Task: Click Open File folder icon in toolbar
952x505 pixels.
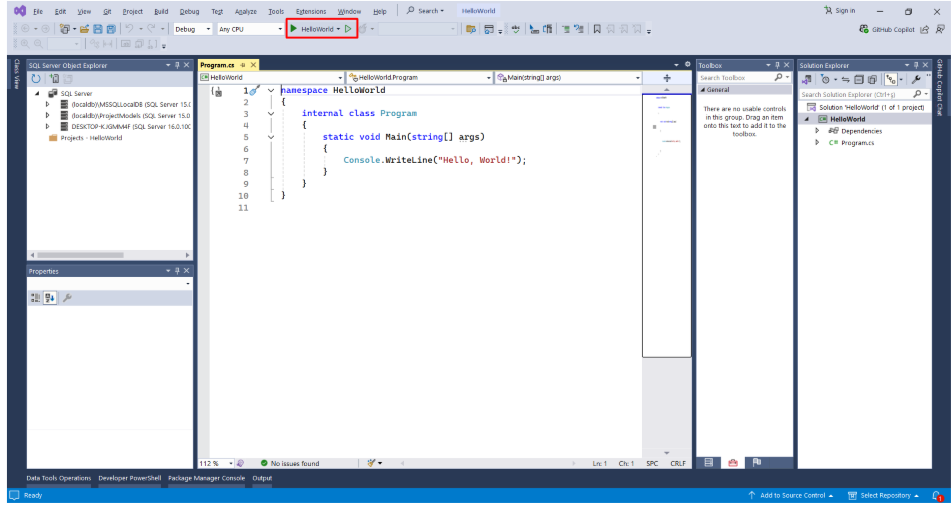Action: [84, 29]
